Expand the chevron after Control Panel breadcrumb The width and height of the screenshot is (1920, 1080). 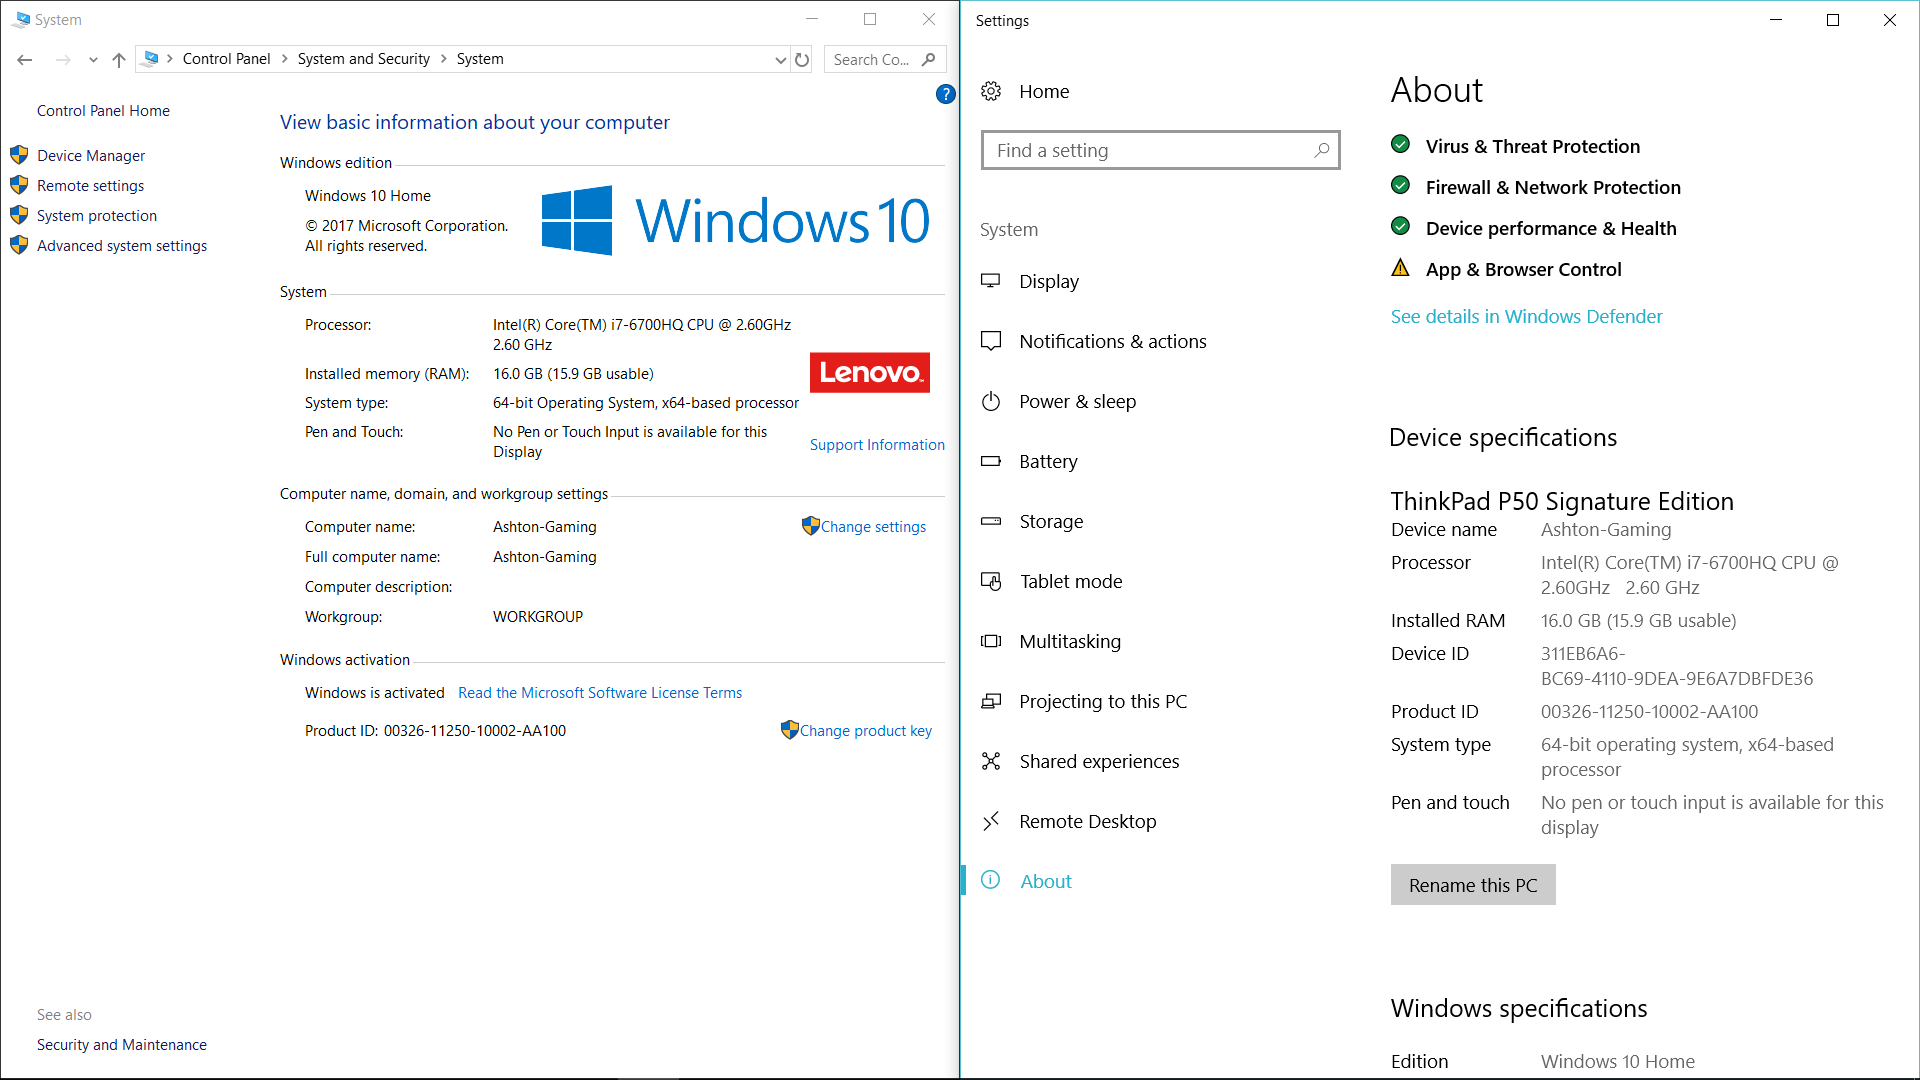285,59
